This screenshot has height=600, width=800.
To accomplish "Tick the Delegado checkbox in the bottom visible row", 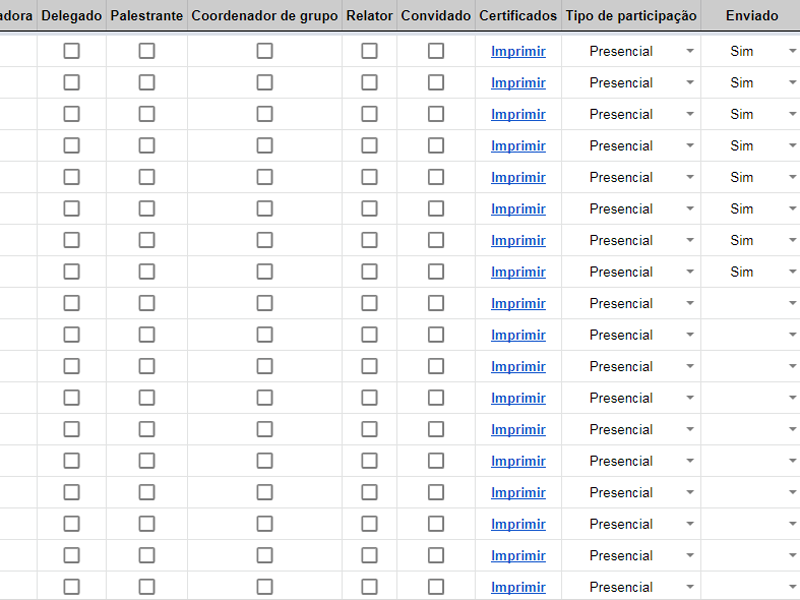I will [72, 587].
